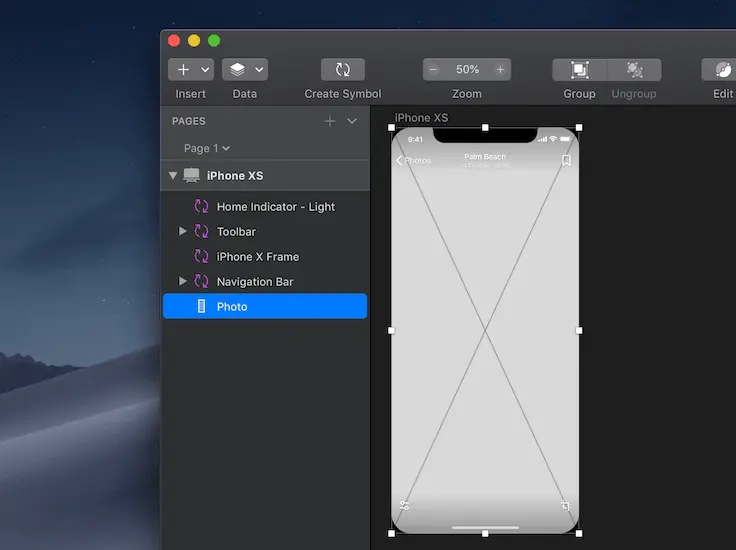Screen dimensions: 736x550
Task: Click the 50% zoom value
Action: pyautogui.click(x=468, y=69)
